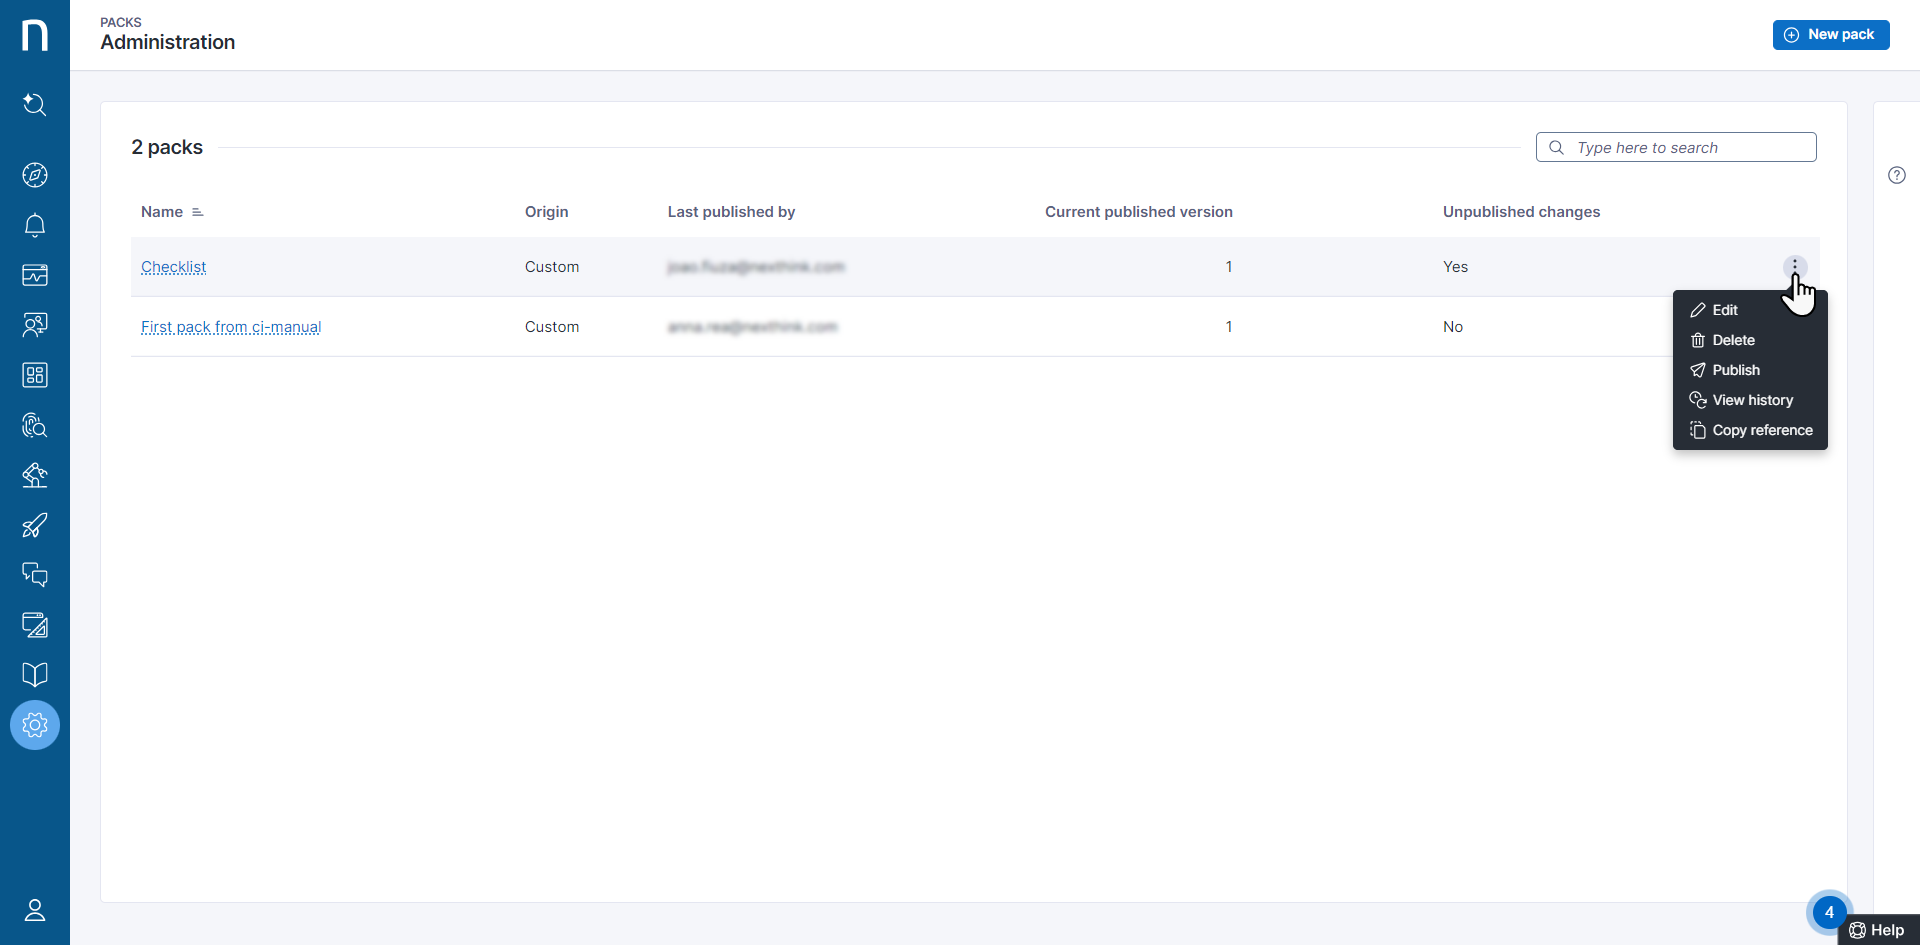Choose Delete in the pack menu

pos(1732,340)
